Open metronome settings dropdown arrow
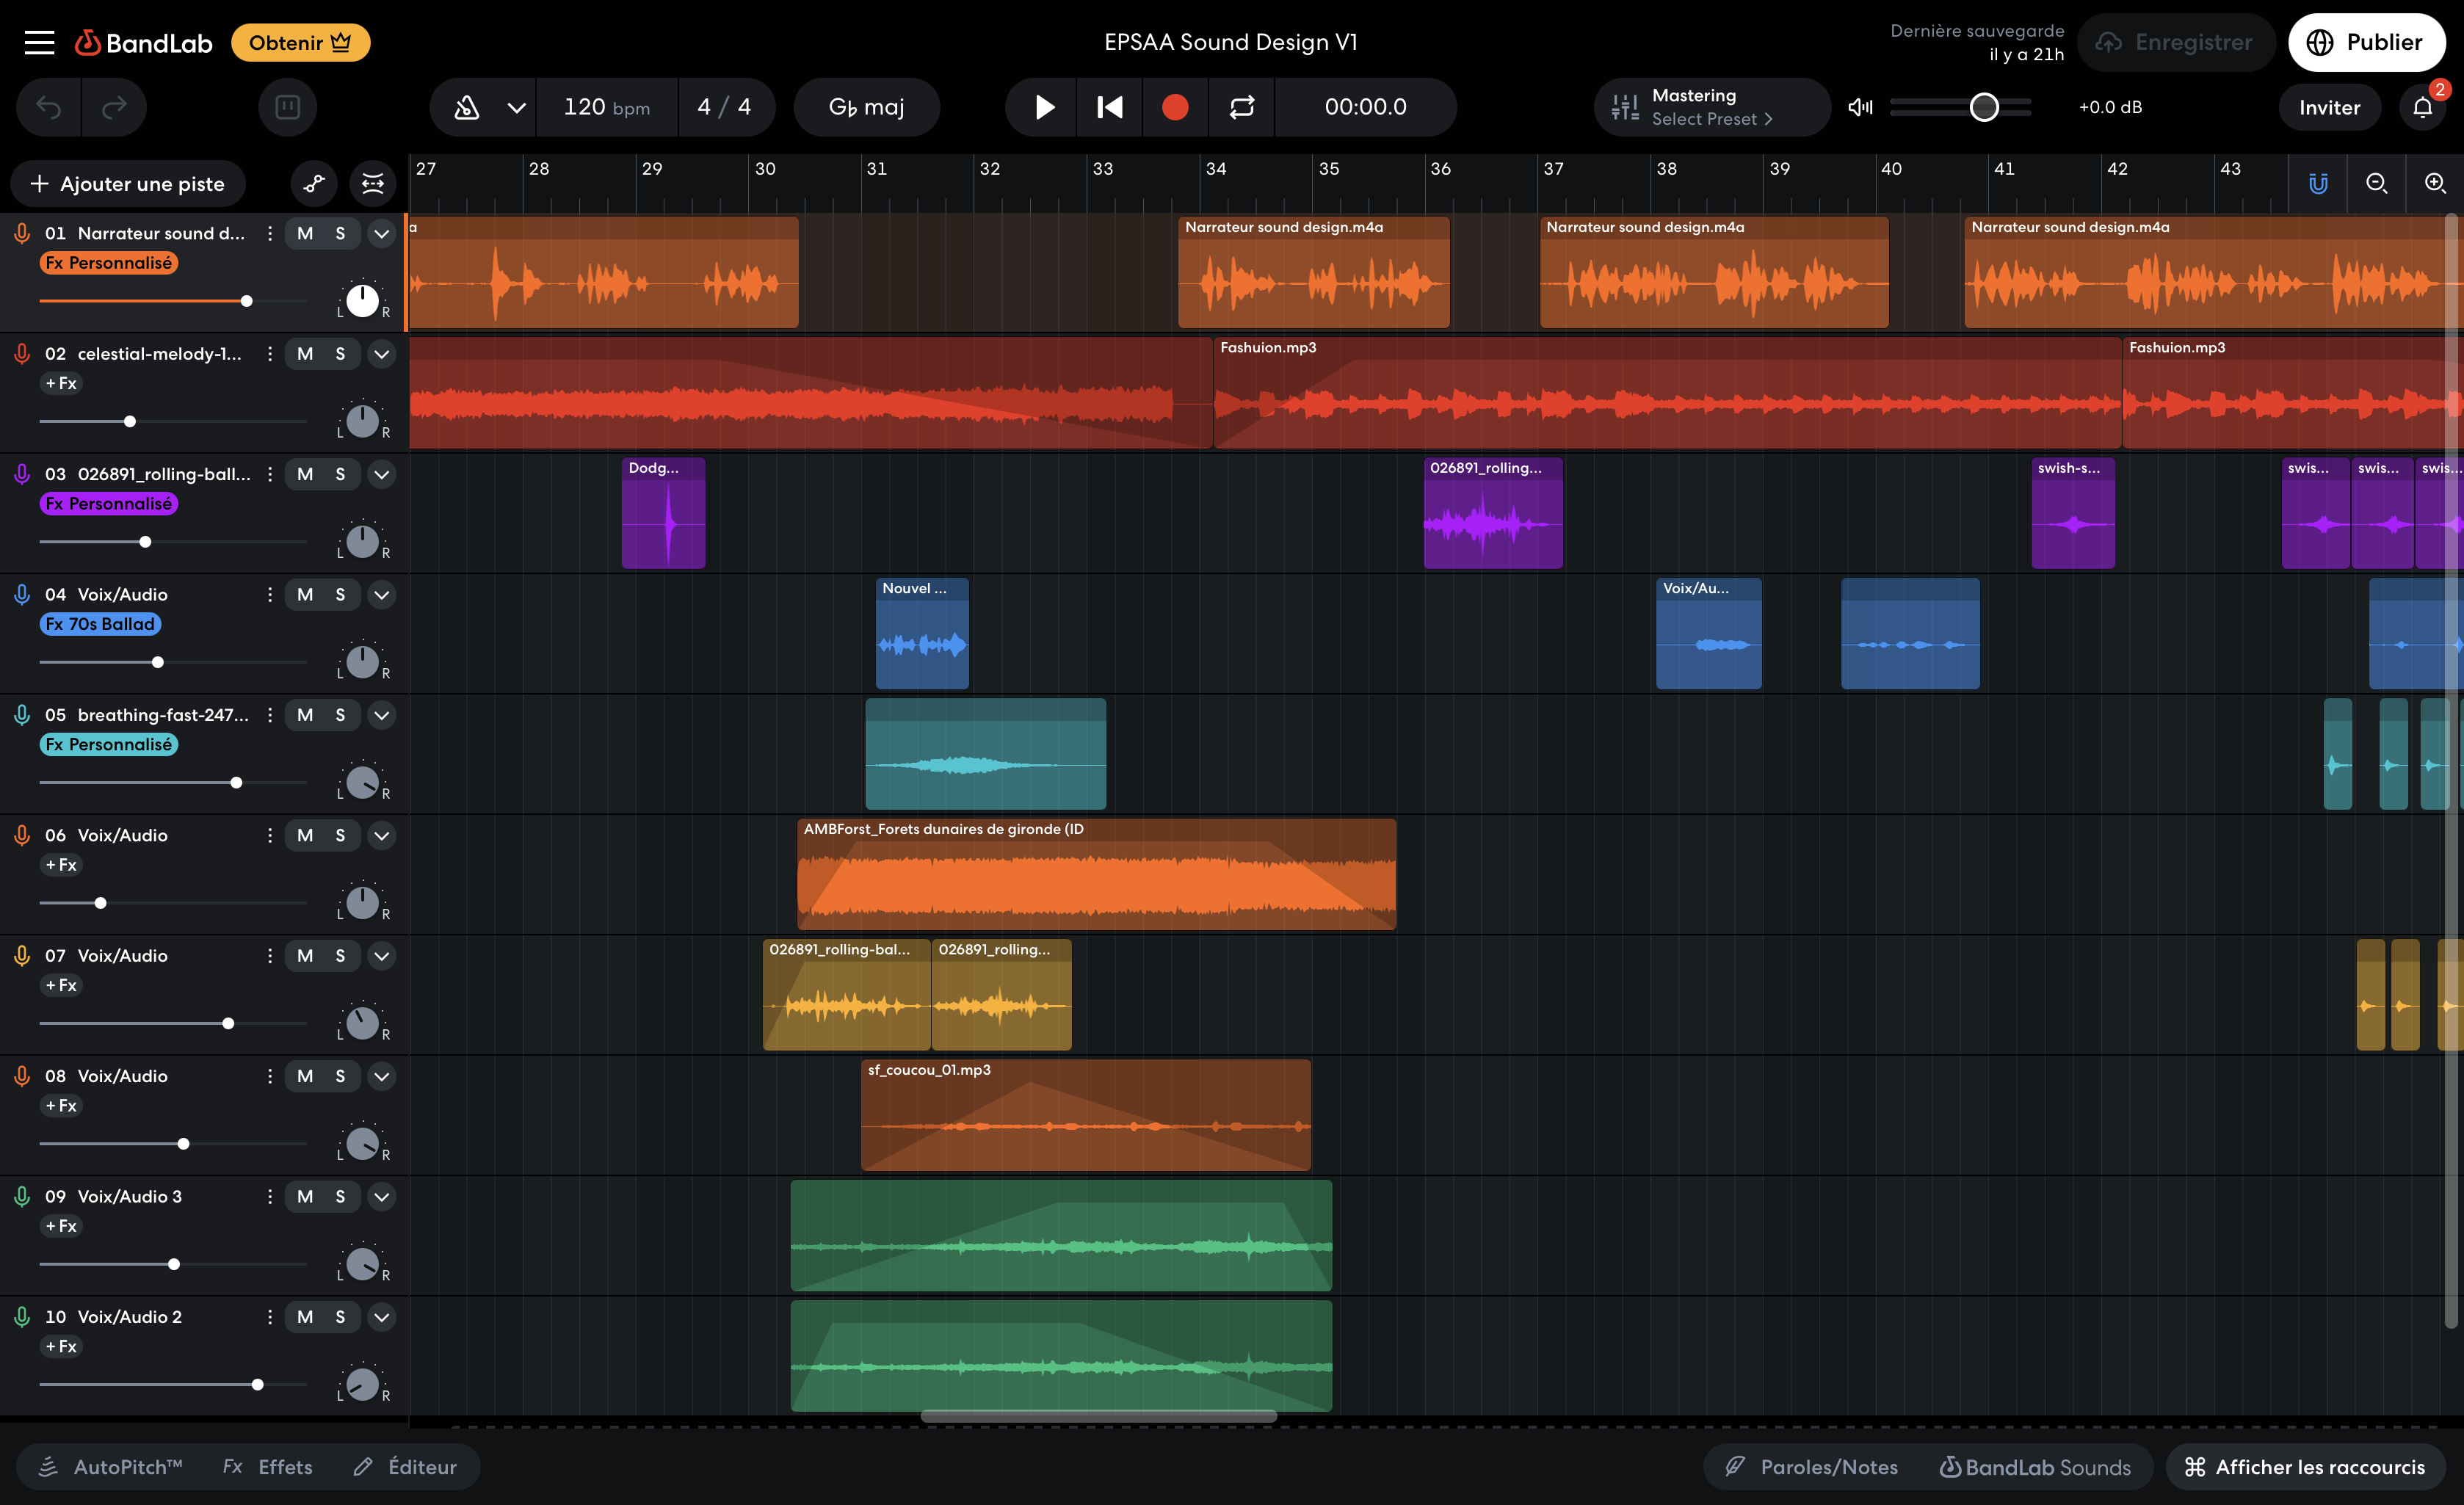This screenshot has height=1505, width=2464. tap(516, 107)
